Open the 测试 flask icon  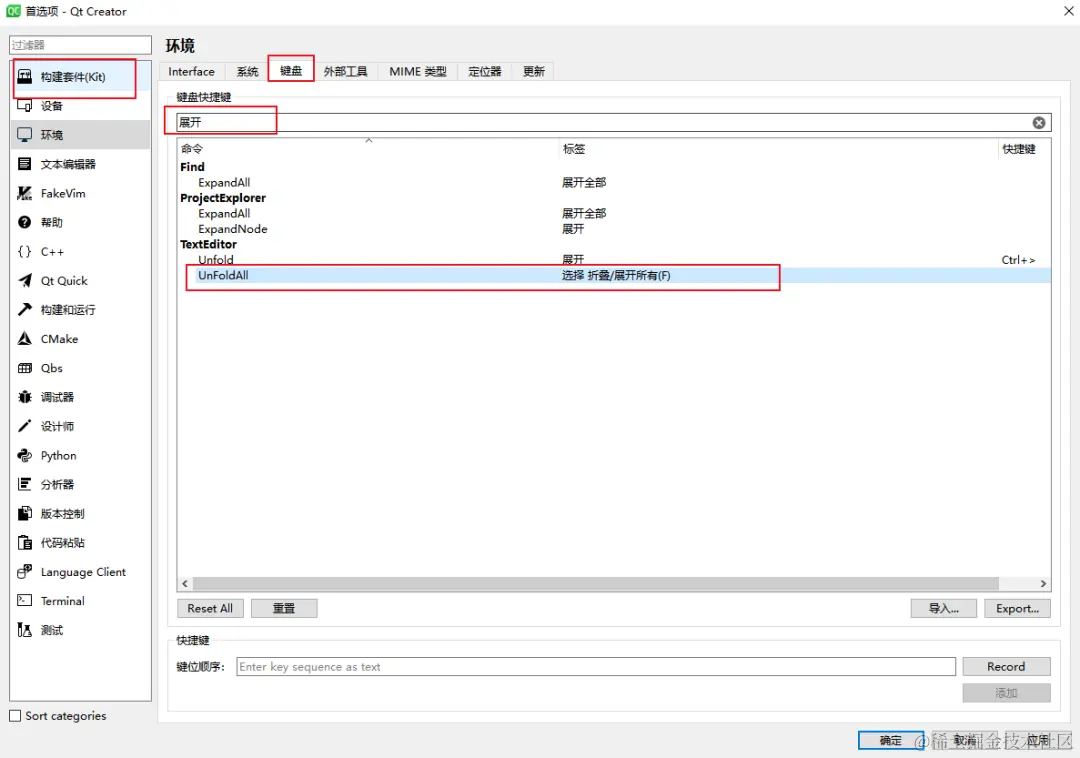(x=25, y=630)
